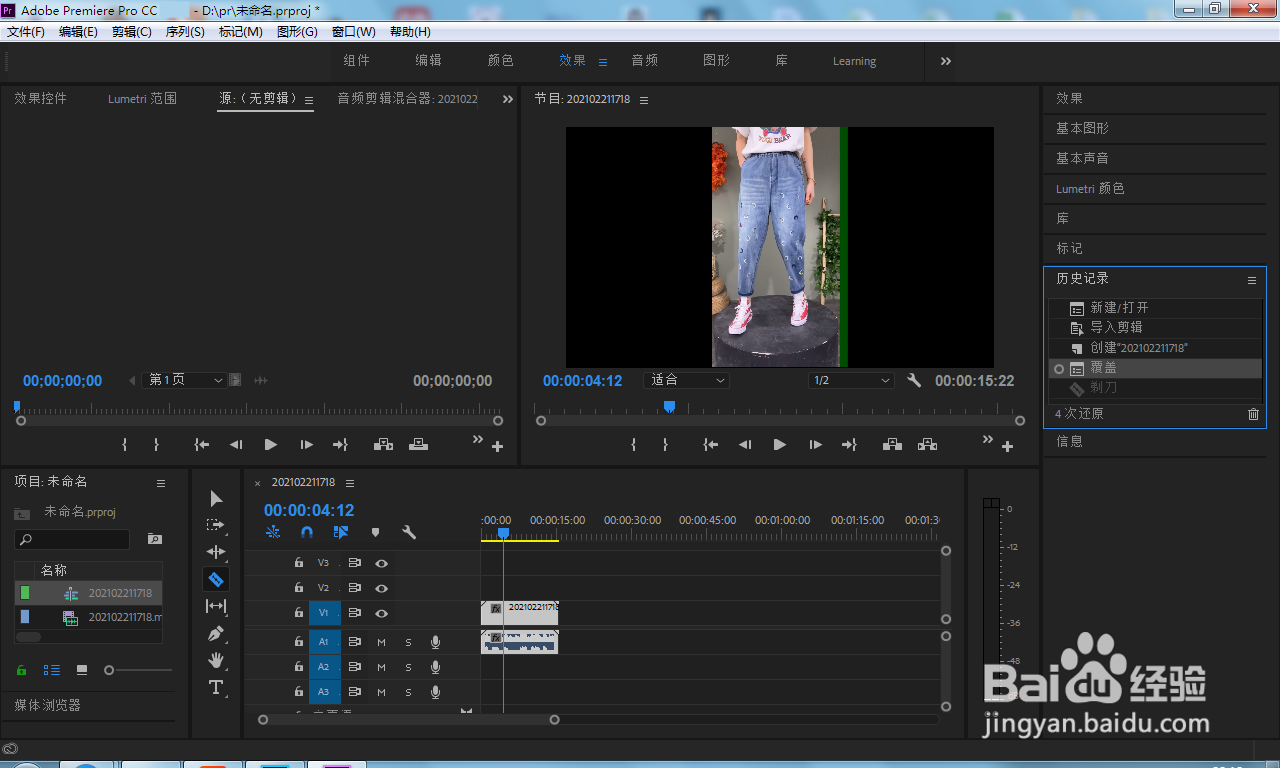Open the 序列(S) menu
Screen dimensions: 1280x768
pyautogui.click(x=185, y=32)
